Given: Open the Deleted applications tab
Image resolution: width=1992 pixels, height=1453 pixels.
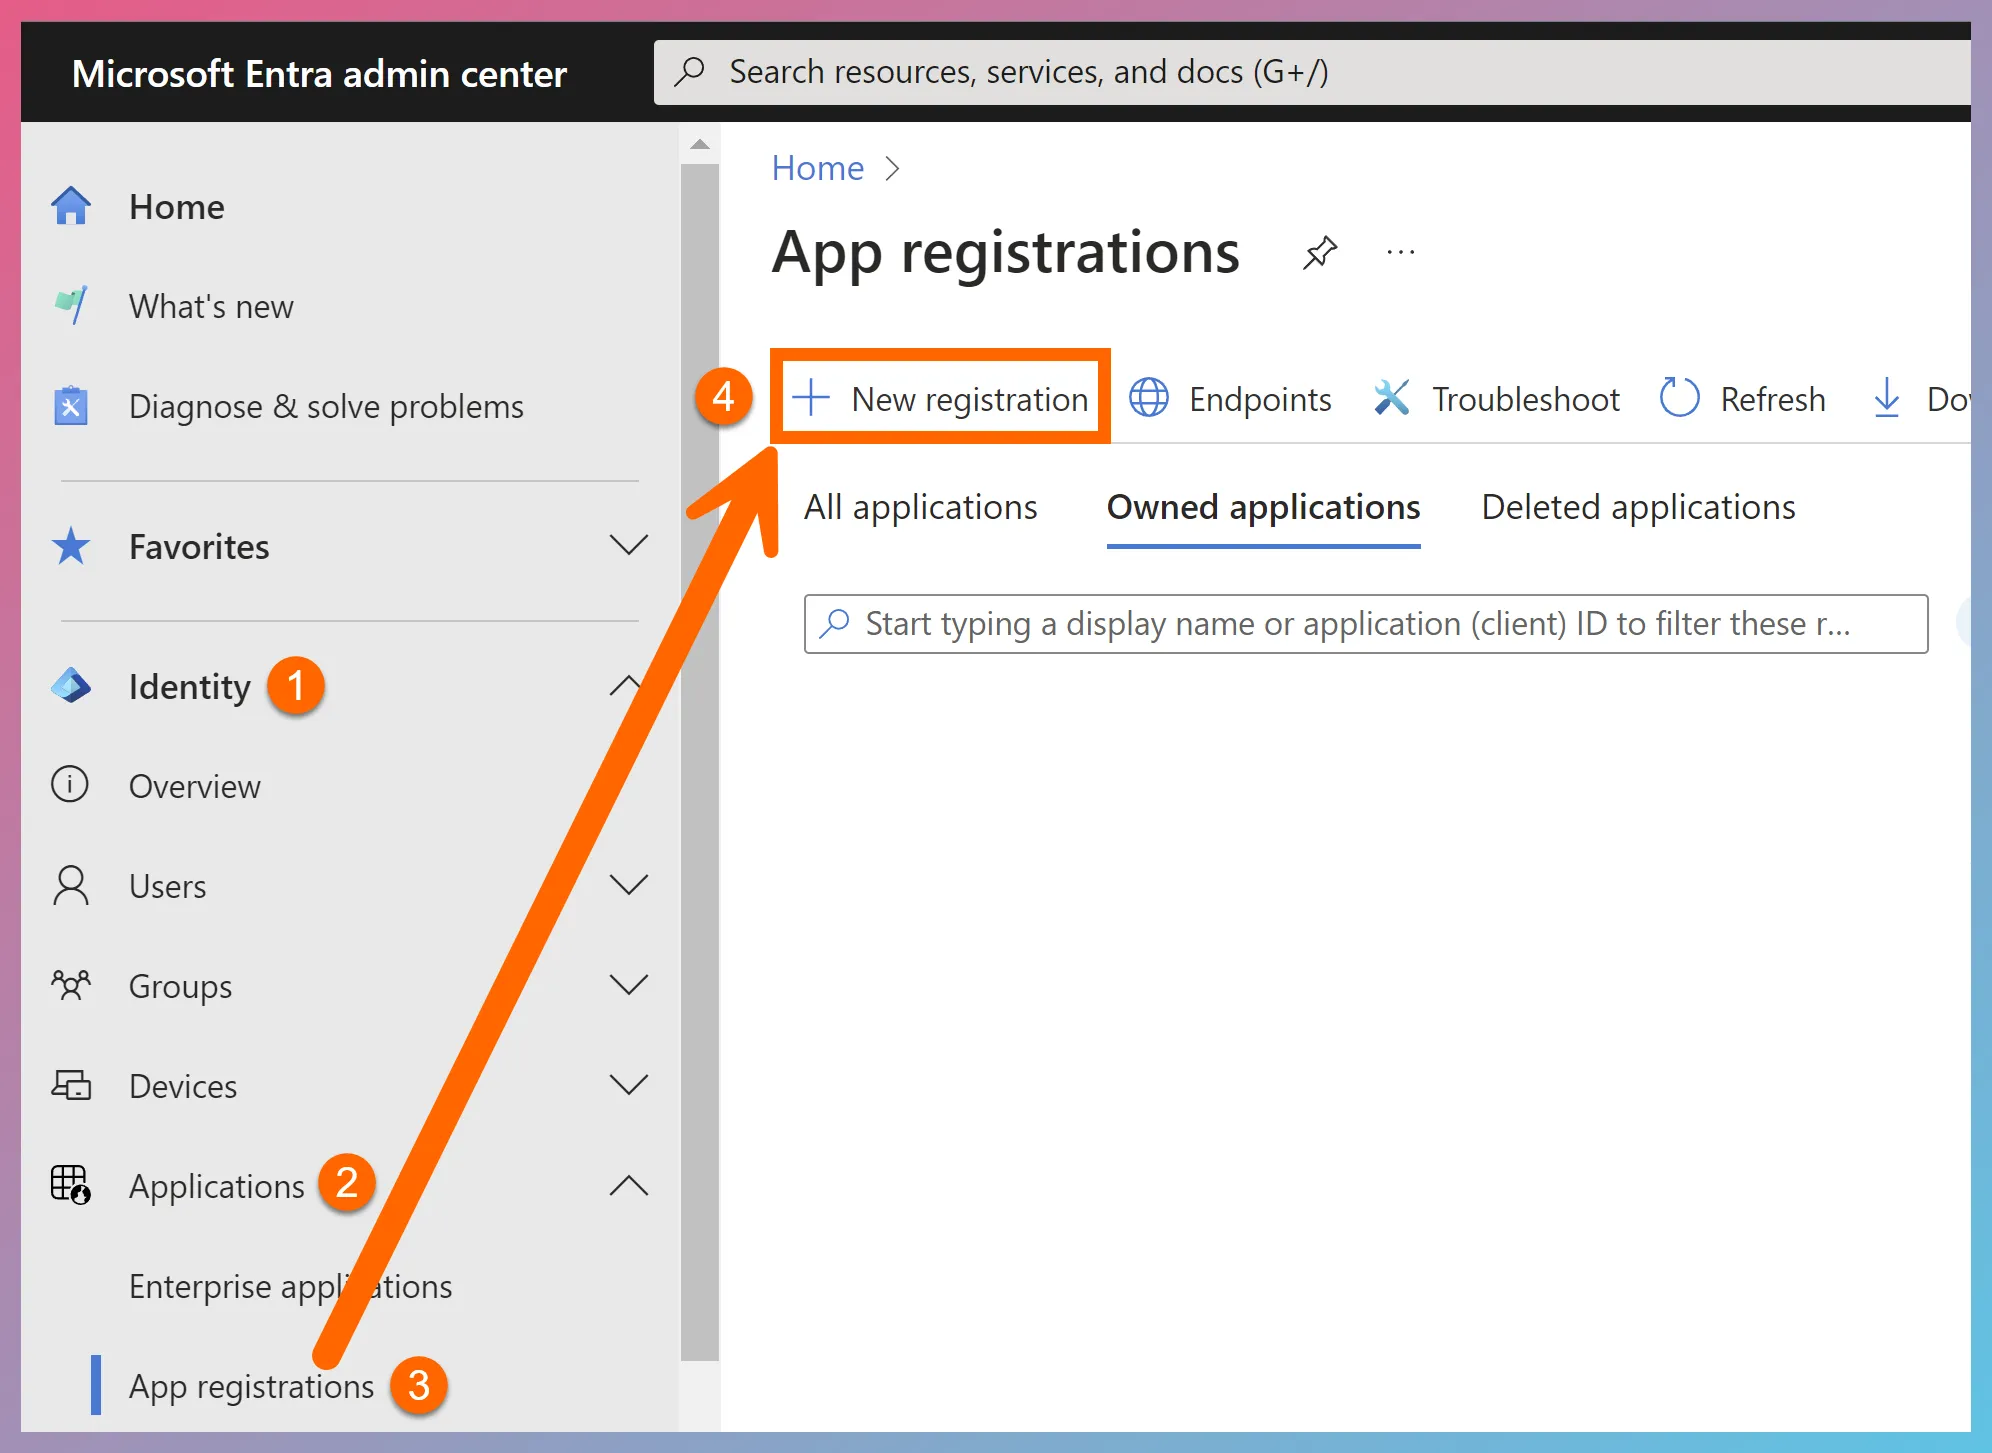Looking at the screenshot, I should tap(1637, 507).
